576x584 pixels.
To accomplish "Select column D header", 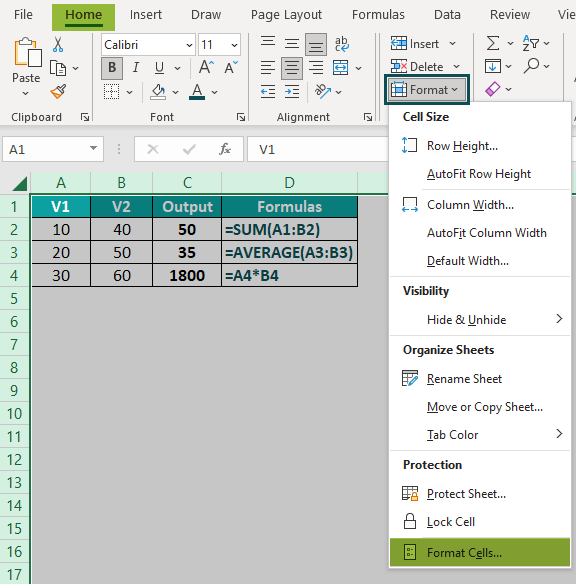I will click(289, 183).
